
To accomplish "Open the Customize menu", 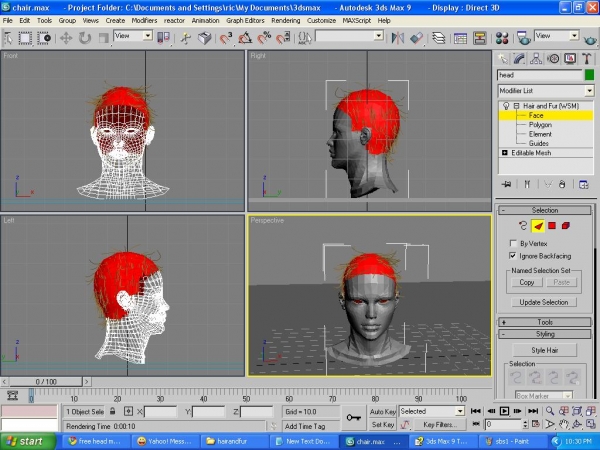I will [x=321, y=21].
